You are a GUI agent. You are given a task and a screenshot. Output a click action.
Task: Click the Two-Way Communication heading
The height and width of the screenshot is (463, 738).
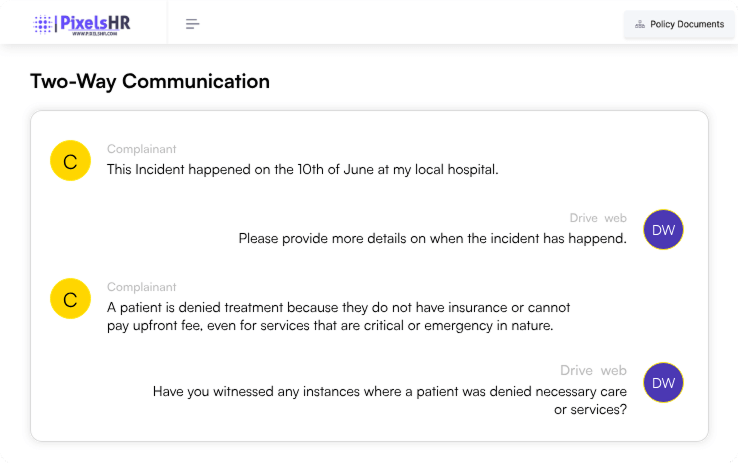[150, 82]
